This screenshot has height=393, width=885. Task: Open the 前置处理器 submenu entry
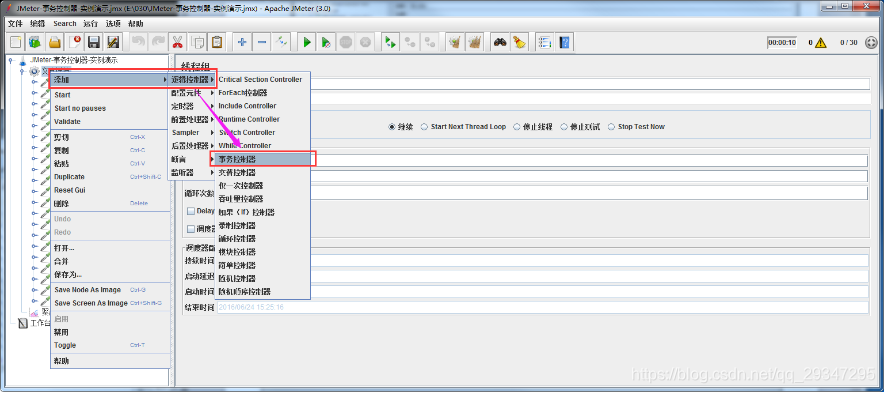coord(192,119)
